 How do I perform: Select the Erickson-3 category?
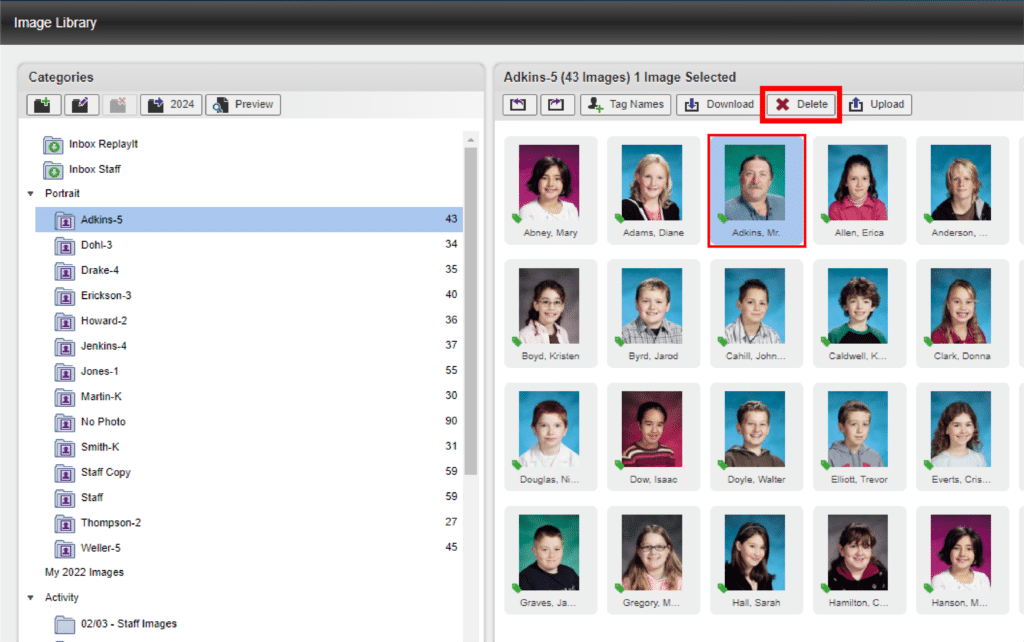tap(249, 295)
